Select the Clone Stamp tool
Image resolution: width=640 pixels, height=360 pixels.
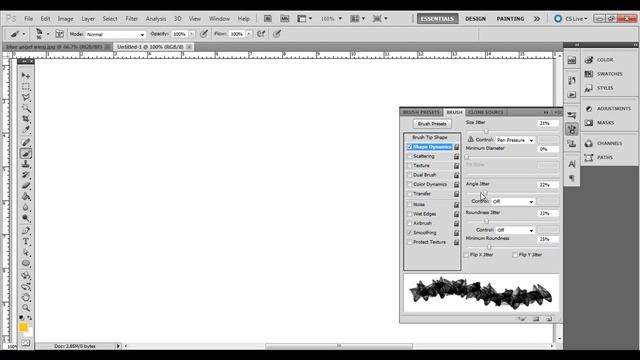26,164
